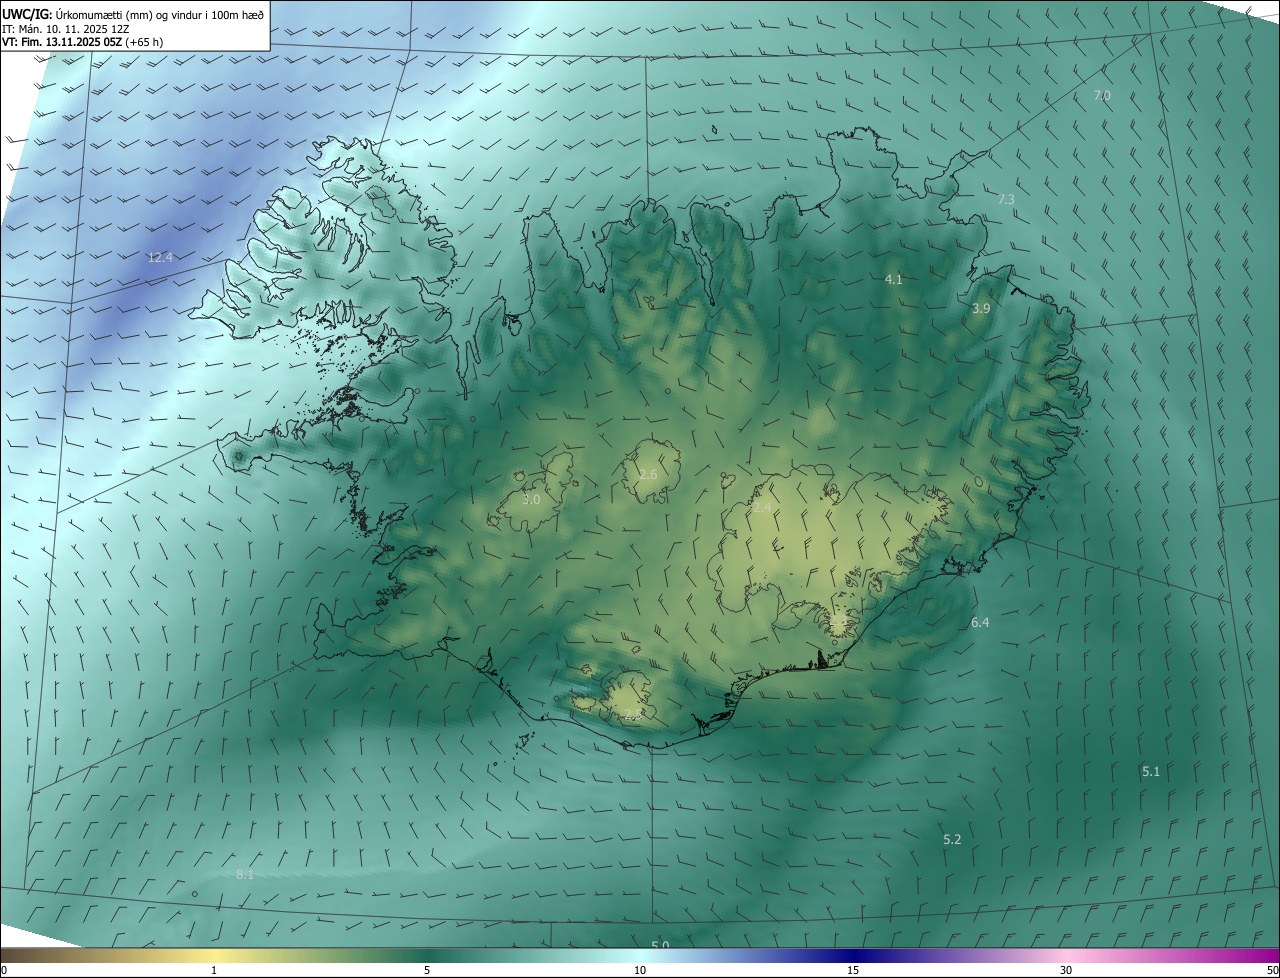Click the color scale tick label "30"
The height and width of the screenshot is (978, 1280).
pos(1066,971)
